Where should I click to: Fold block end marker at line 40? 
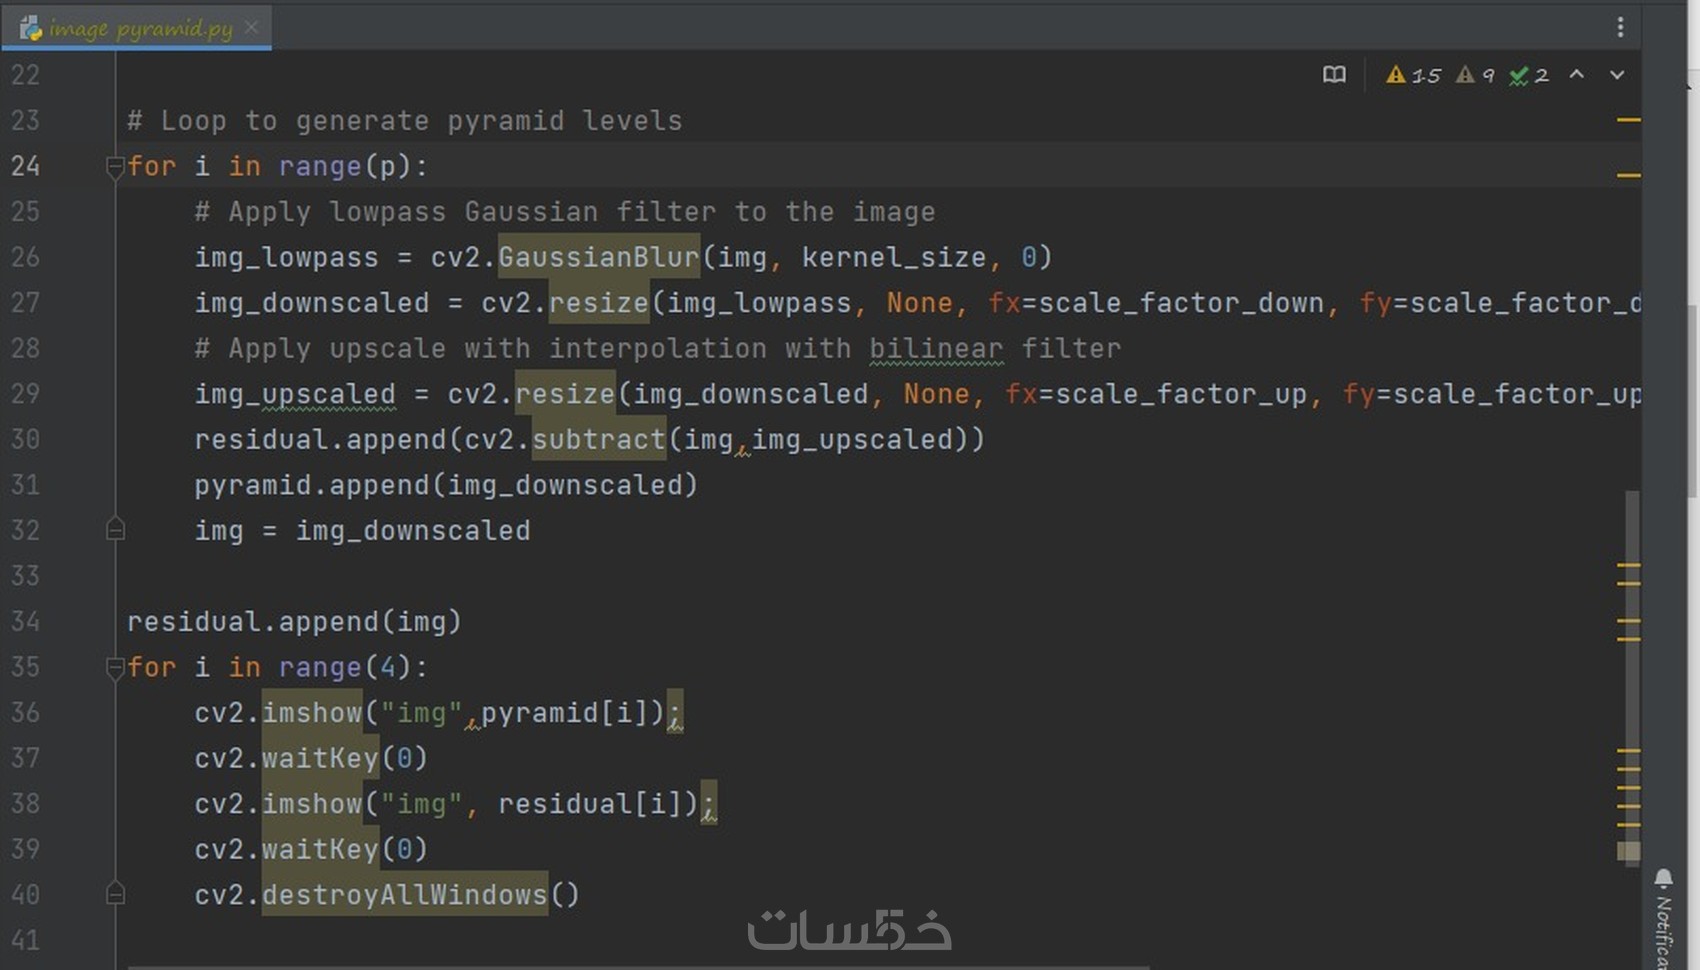(115, 893)
